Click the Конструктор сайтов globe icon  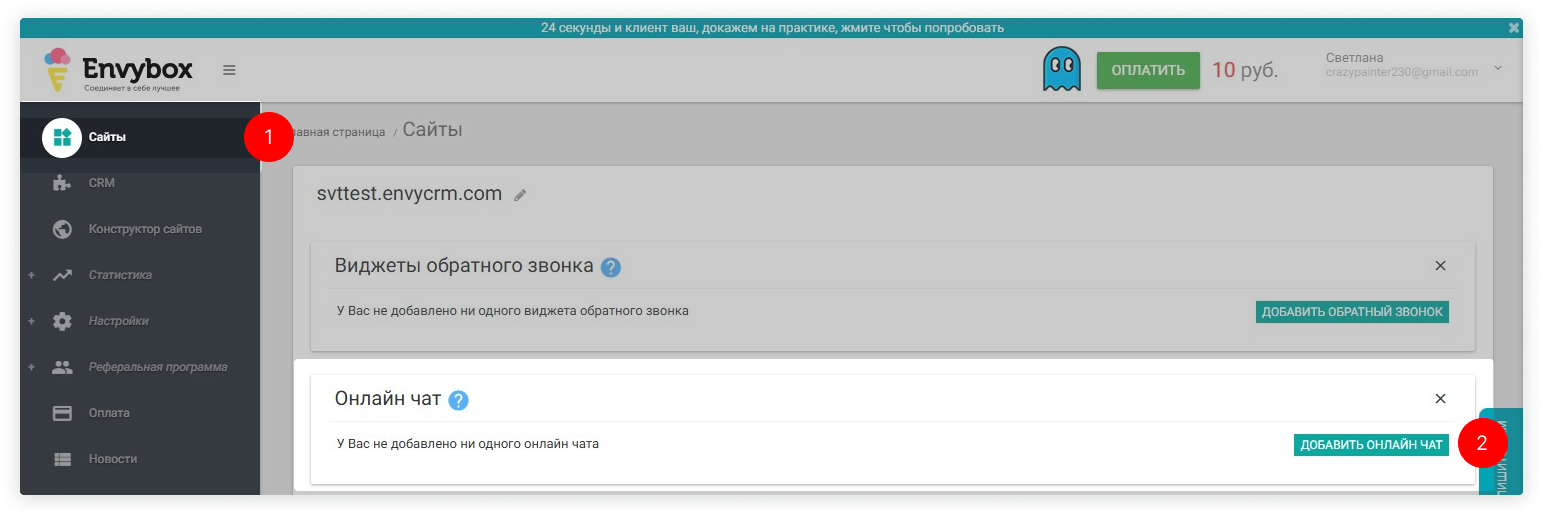tap(62, 229)
